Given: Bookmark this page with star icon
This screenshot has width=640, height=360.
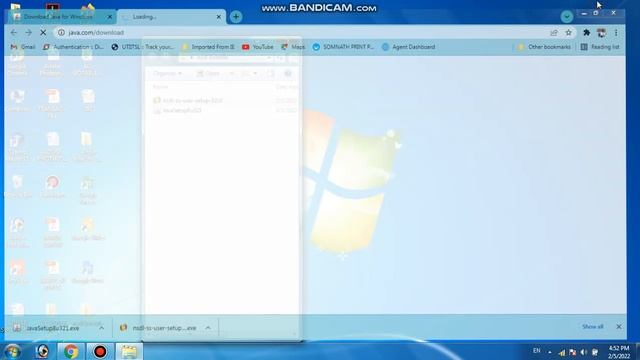Looking at the screenshot, I should pyautogui.click(x=568, y=32).
